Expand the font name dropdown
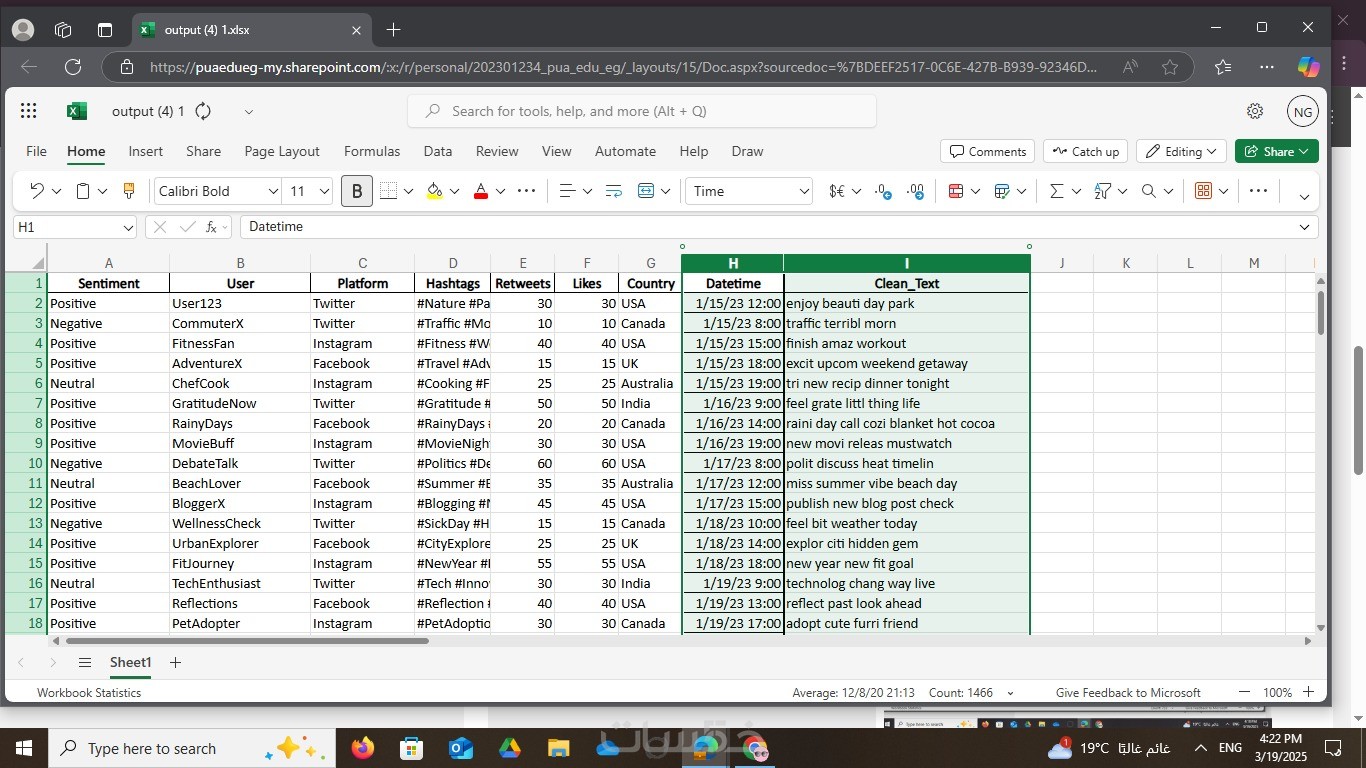The image size is (1366, 768). pos(273,191)
